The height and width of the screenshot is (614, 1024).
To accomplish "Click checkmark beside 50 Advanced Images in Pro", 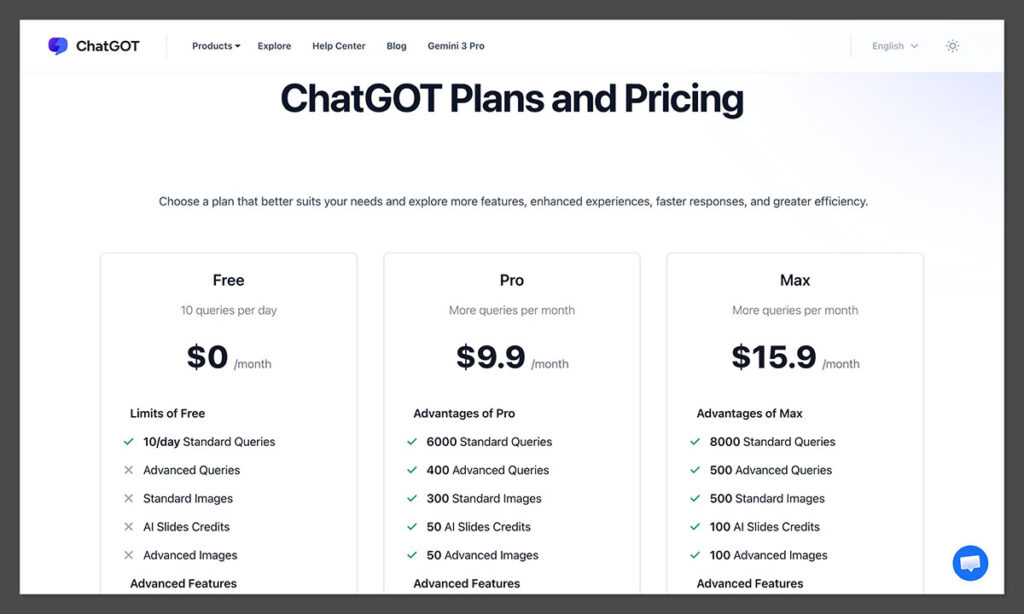I will click(x=411, y=555).
